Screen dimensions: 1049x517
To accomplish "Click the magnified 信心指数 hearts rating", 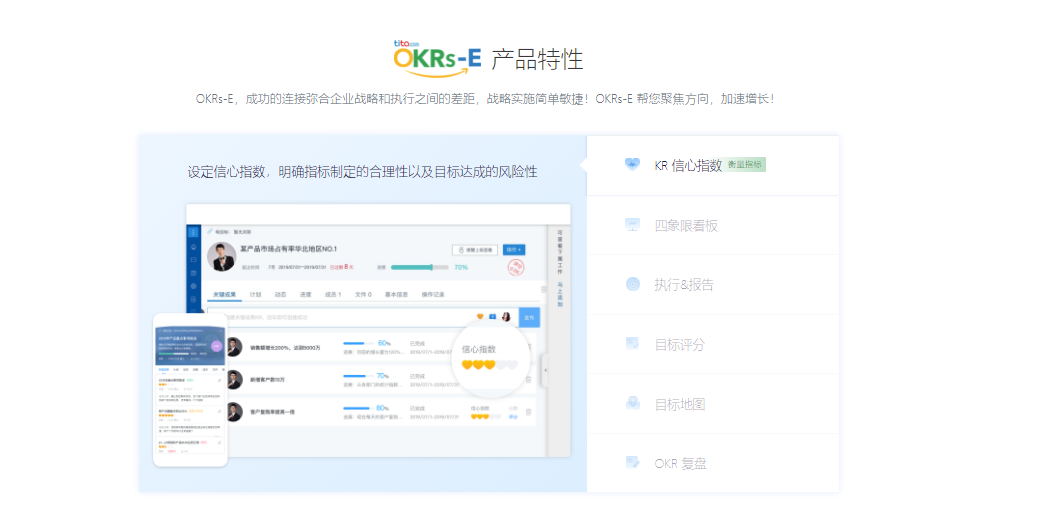I will (490, 365).
